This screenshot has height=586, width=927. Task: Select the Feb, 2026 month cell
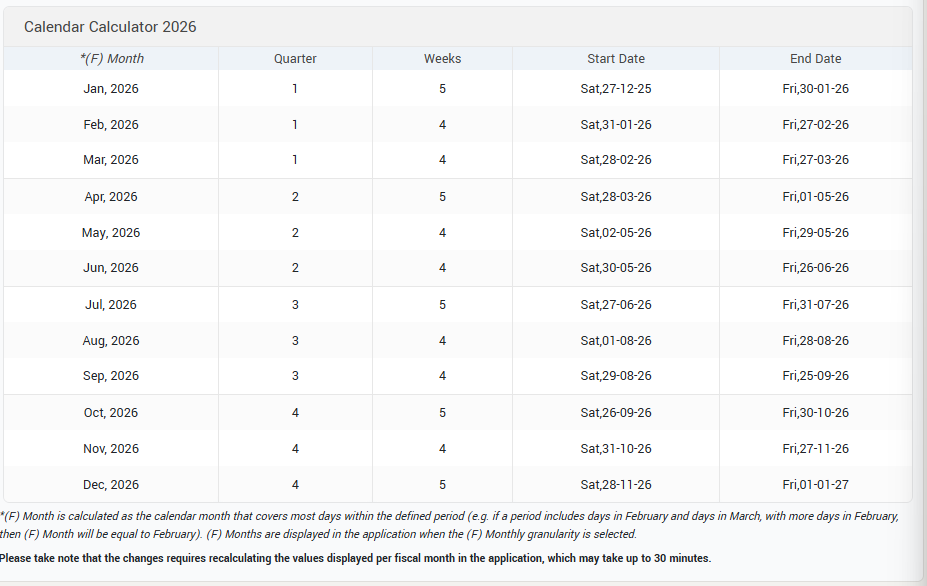[x=111, y=125]
